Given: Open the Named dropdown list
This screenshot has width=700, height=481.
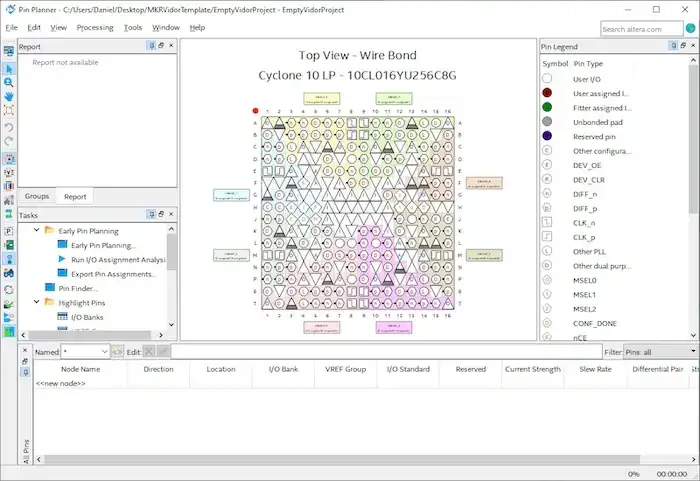Looking at the screenshot, I should [x=104, y=352].
